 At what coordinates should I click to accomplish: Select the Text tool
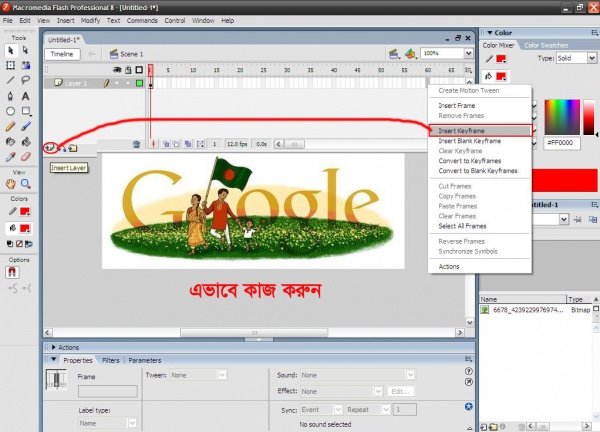point(26,96)
